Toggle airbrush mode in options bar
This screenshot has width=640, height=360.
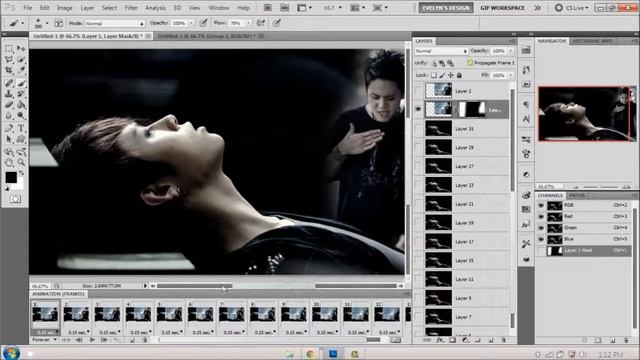pyautogui.click(x=260, y=23)
